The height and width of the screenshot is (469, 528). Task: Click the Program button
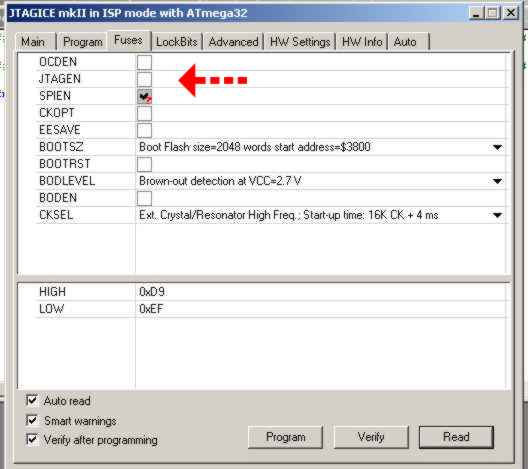click(x=286, y=437)
